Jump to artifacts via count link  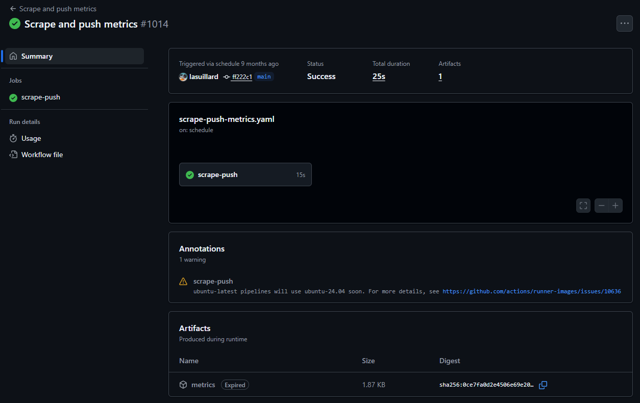[440, 77]
